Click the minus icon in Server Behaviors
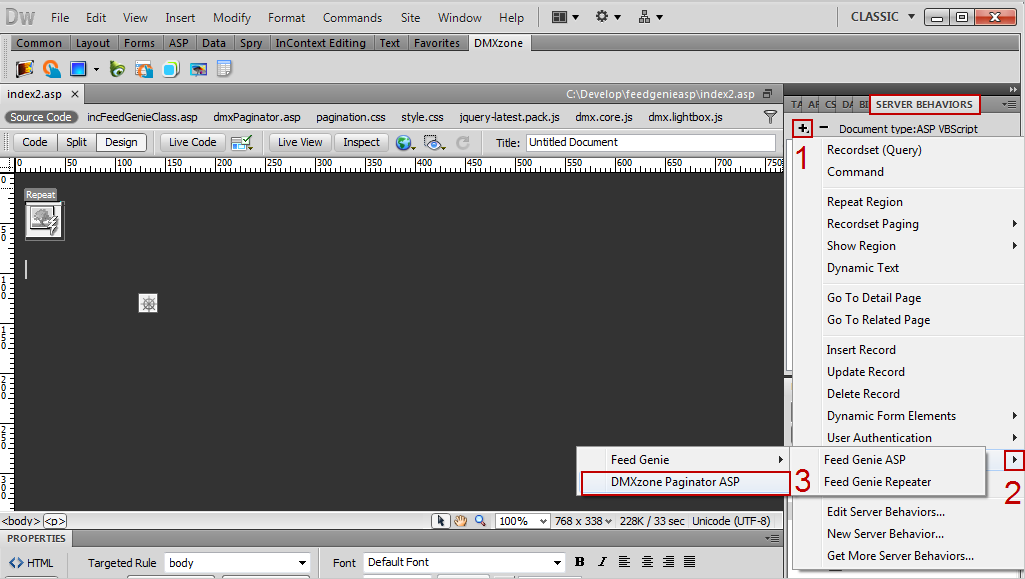 pos(824,128)
